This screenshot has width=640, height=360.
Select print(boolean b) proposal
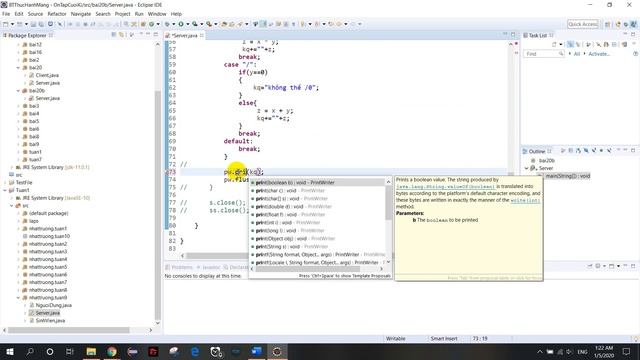(x=317, y=182)
